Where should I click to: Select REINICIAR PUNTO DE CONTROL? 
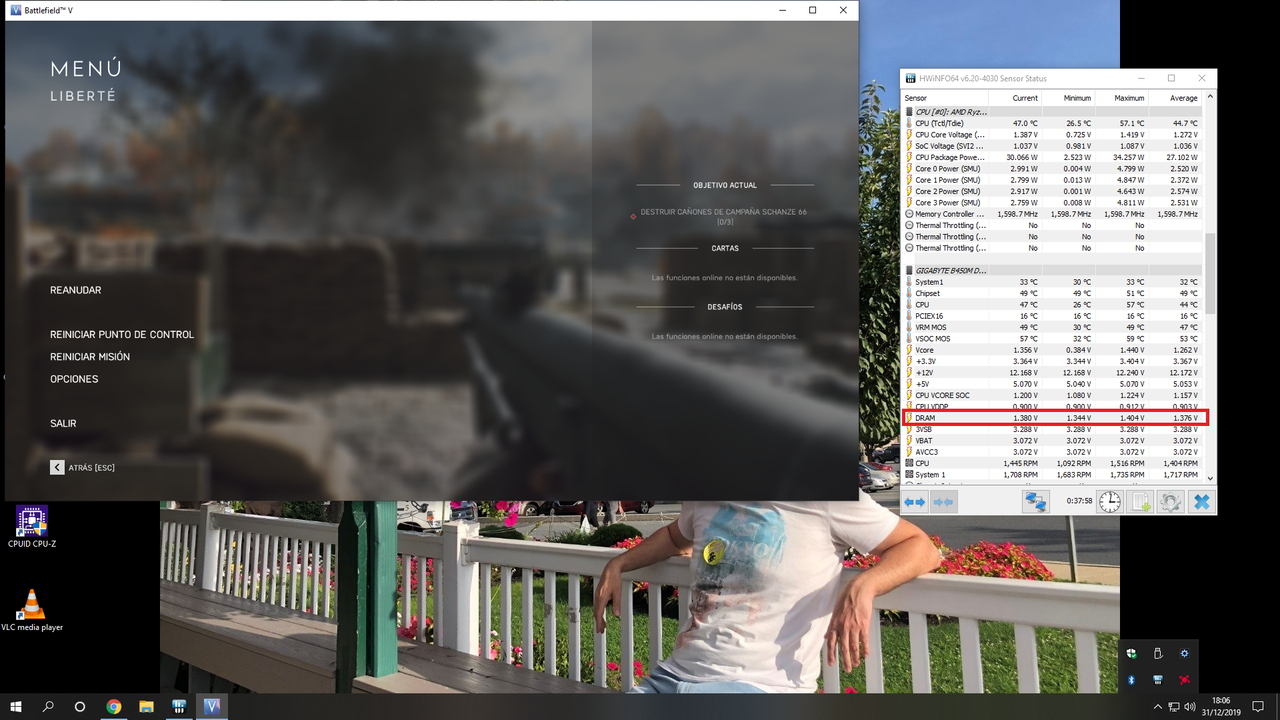coord(122,335)
